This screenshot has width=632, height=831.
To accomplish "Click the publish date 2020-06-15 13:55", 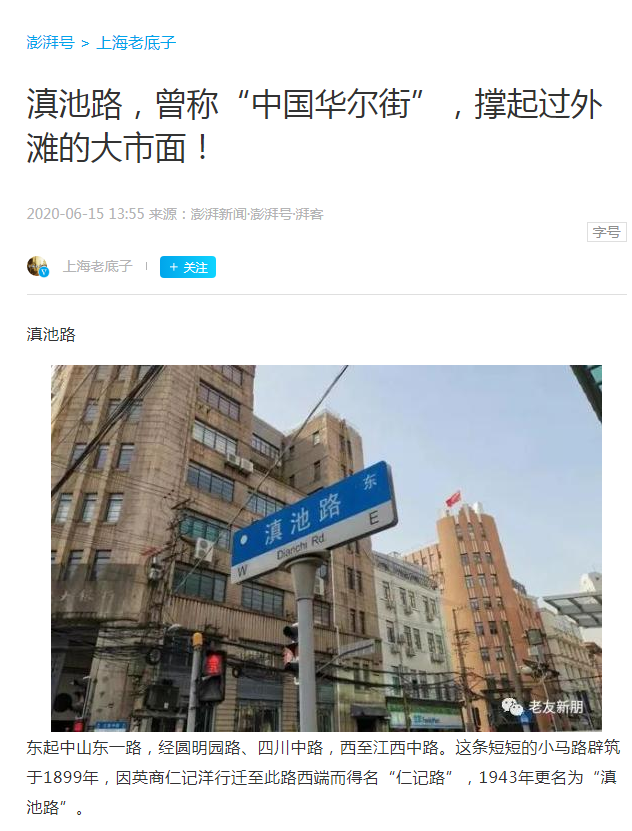I will pos(85,214).
